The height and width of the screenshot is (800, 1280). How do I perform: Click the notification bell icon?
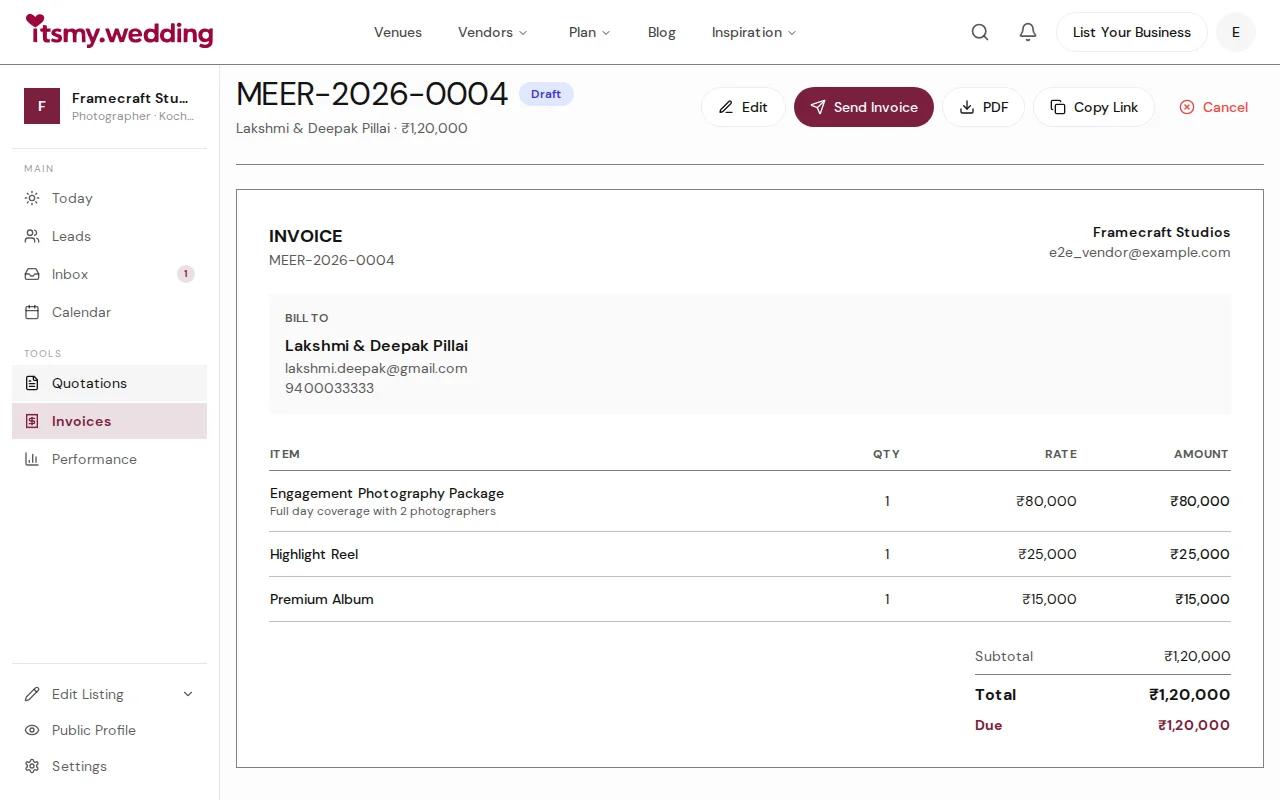[x=1027, y=31]
